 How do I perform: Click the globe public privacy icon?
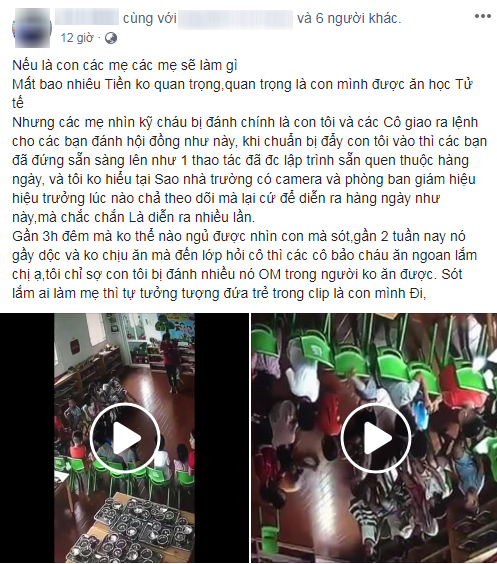pos(111,38)
